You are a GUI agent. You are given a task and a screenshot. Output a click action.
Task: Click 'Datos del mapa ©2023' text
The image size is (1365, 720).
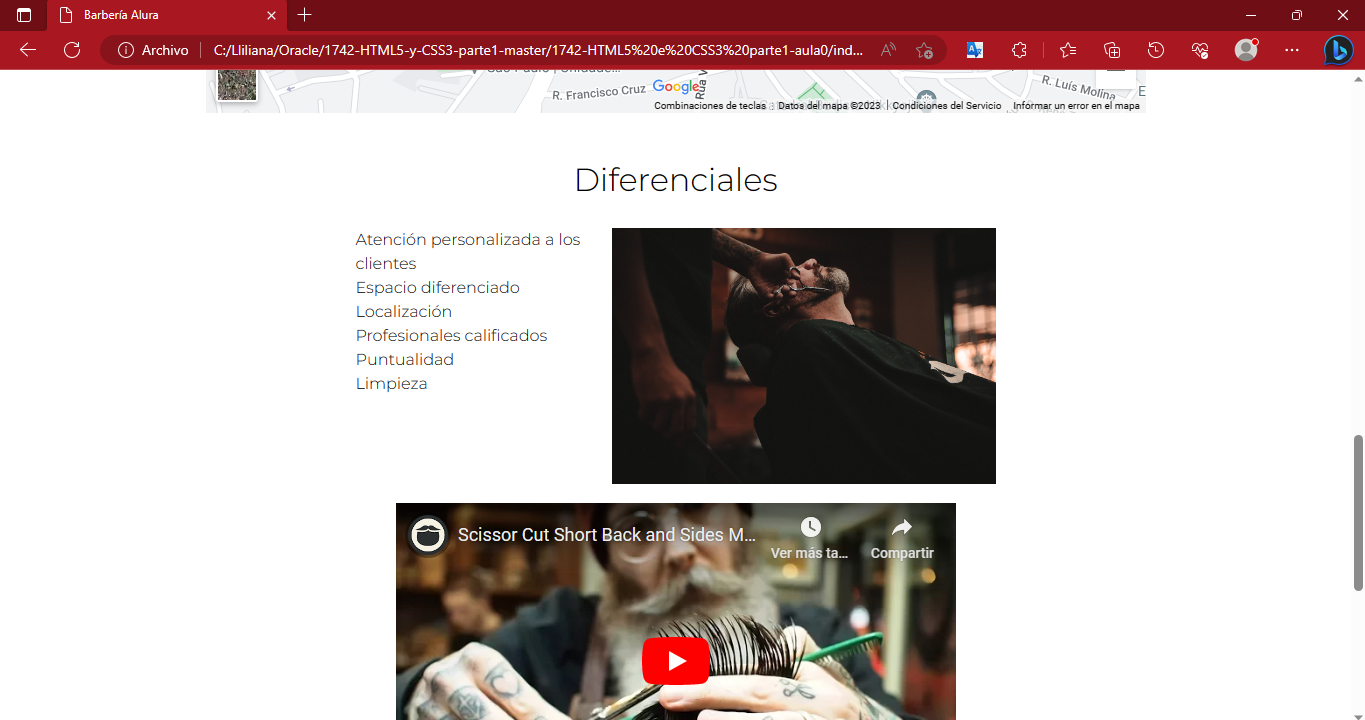pos(829,106)
